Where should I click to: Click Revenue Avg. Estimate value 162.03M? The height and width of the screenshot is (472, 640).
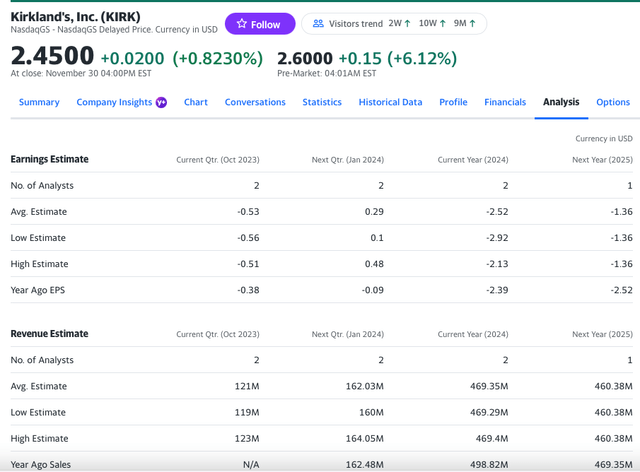364,386
